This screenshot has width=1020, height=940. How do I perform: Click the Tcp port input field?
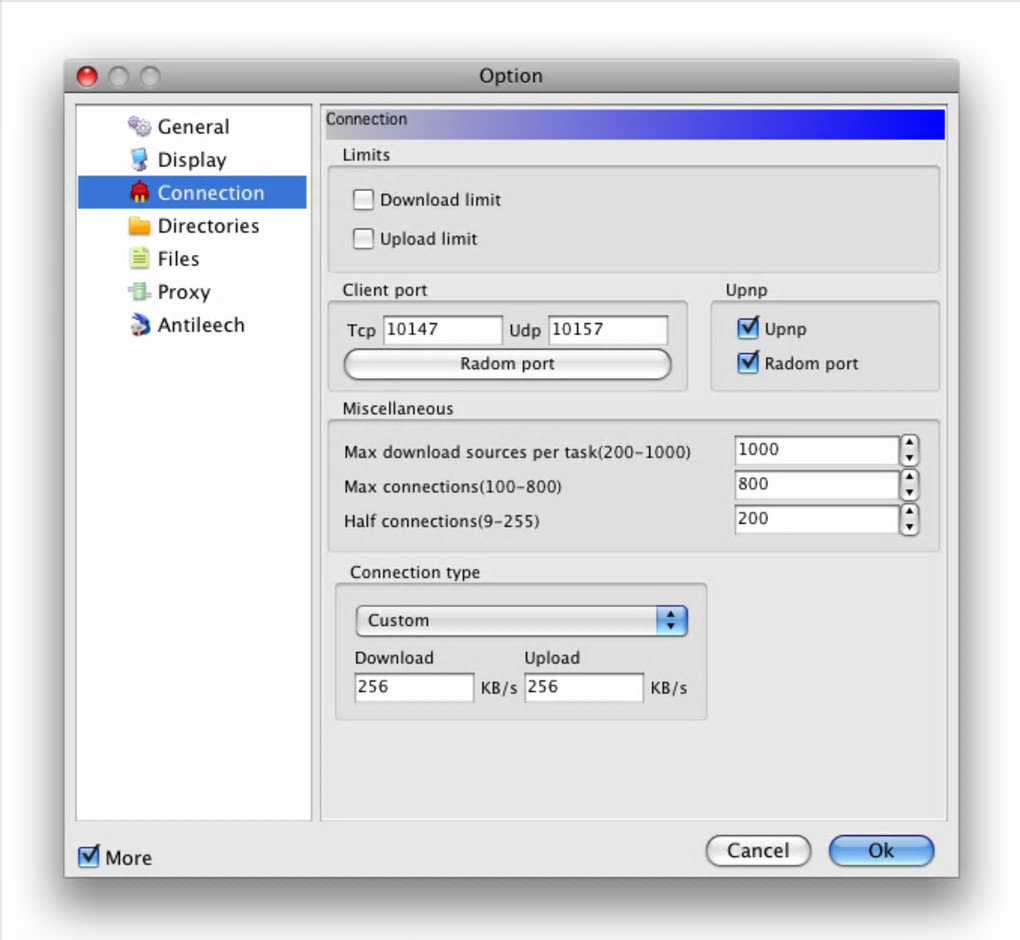pos(442,329)
